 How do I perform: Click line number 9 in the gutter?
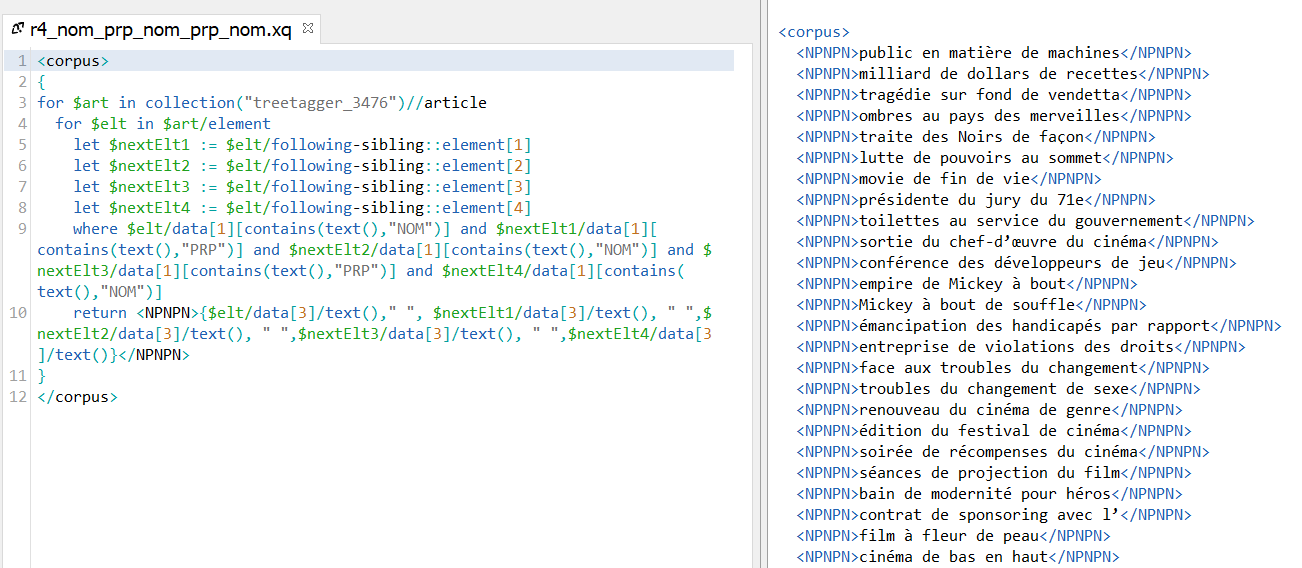click(22, 229)
